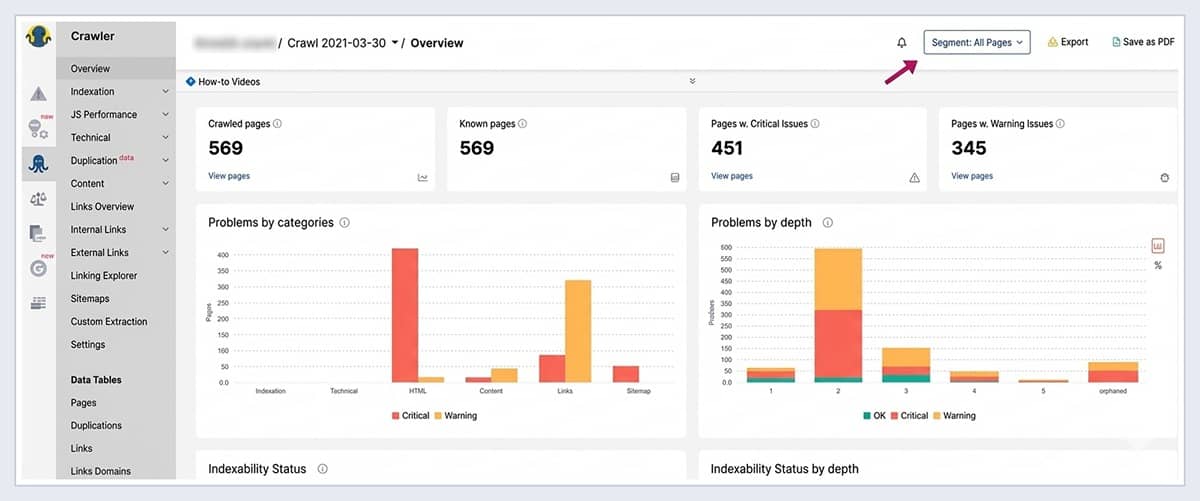Click the Export button
This screenshot has width=1200, height=501.
(x=1067, y=43)
